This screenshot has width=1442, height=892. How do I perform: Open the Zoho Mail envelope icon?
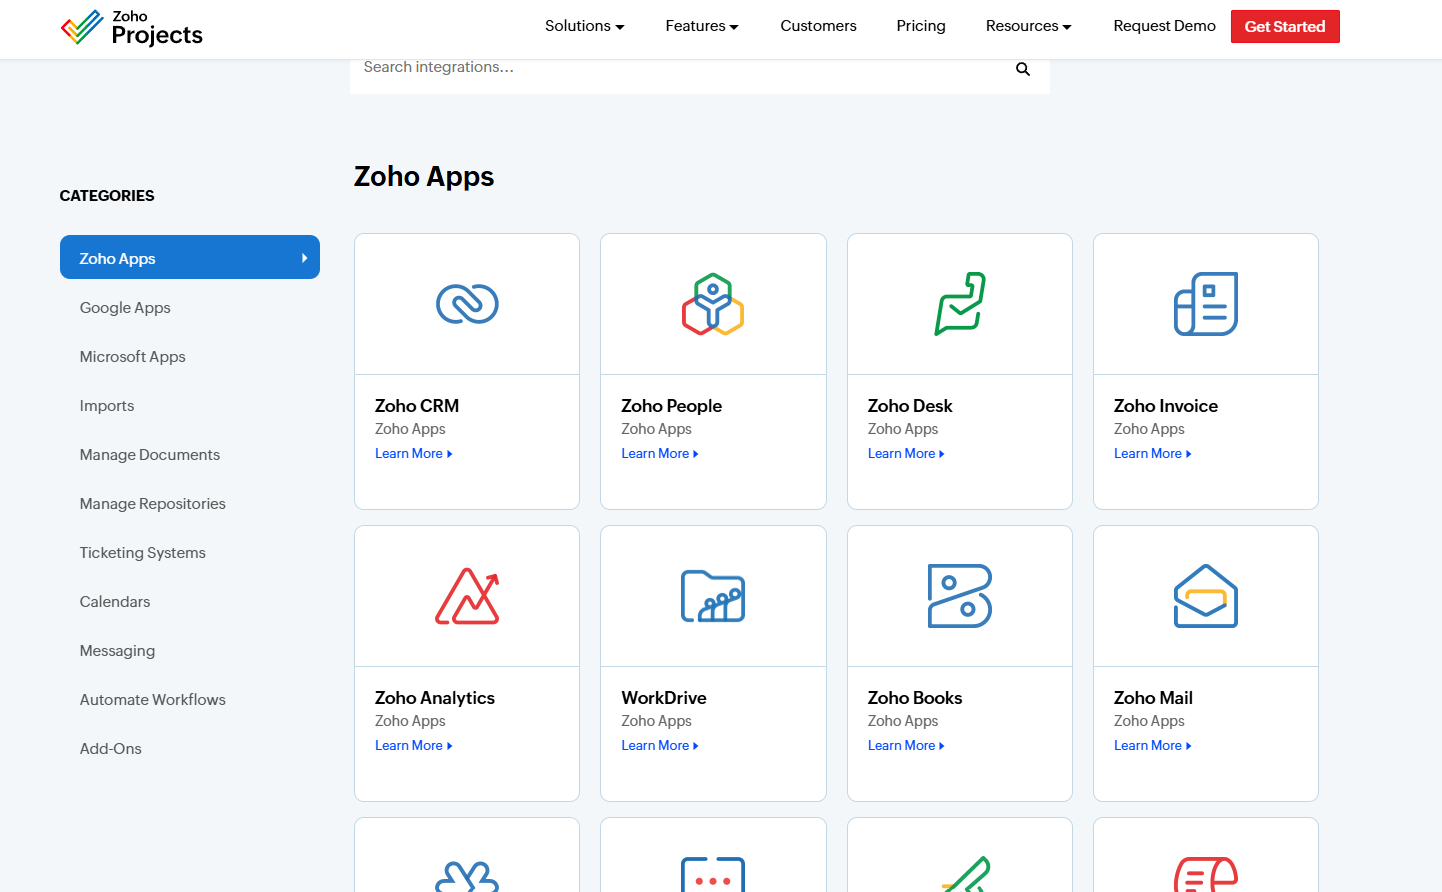tap(1206, 596)
